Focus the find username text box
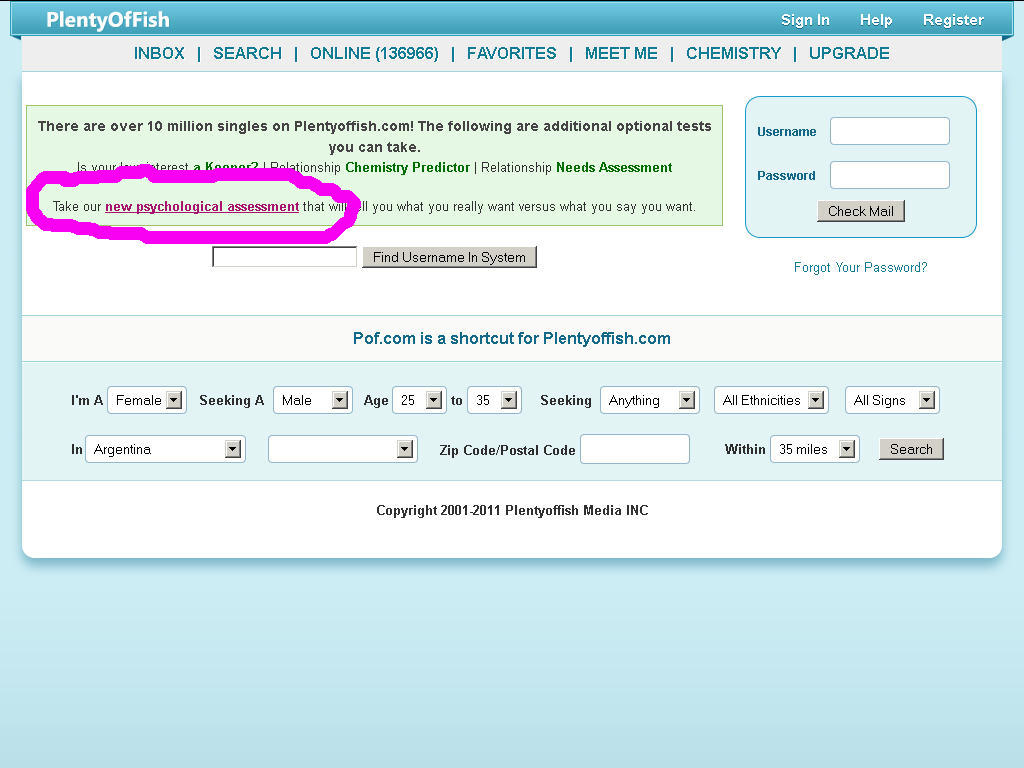1024x768 pixels. pyautogui.click(x=285, y=257)
